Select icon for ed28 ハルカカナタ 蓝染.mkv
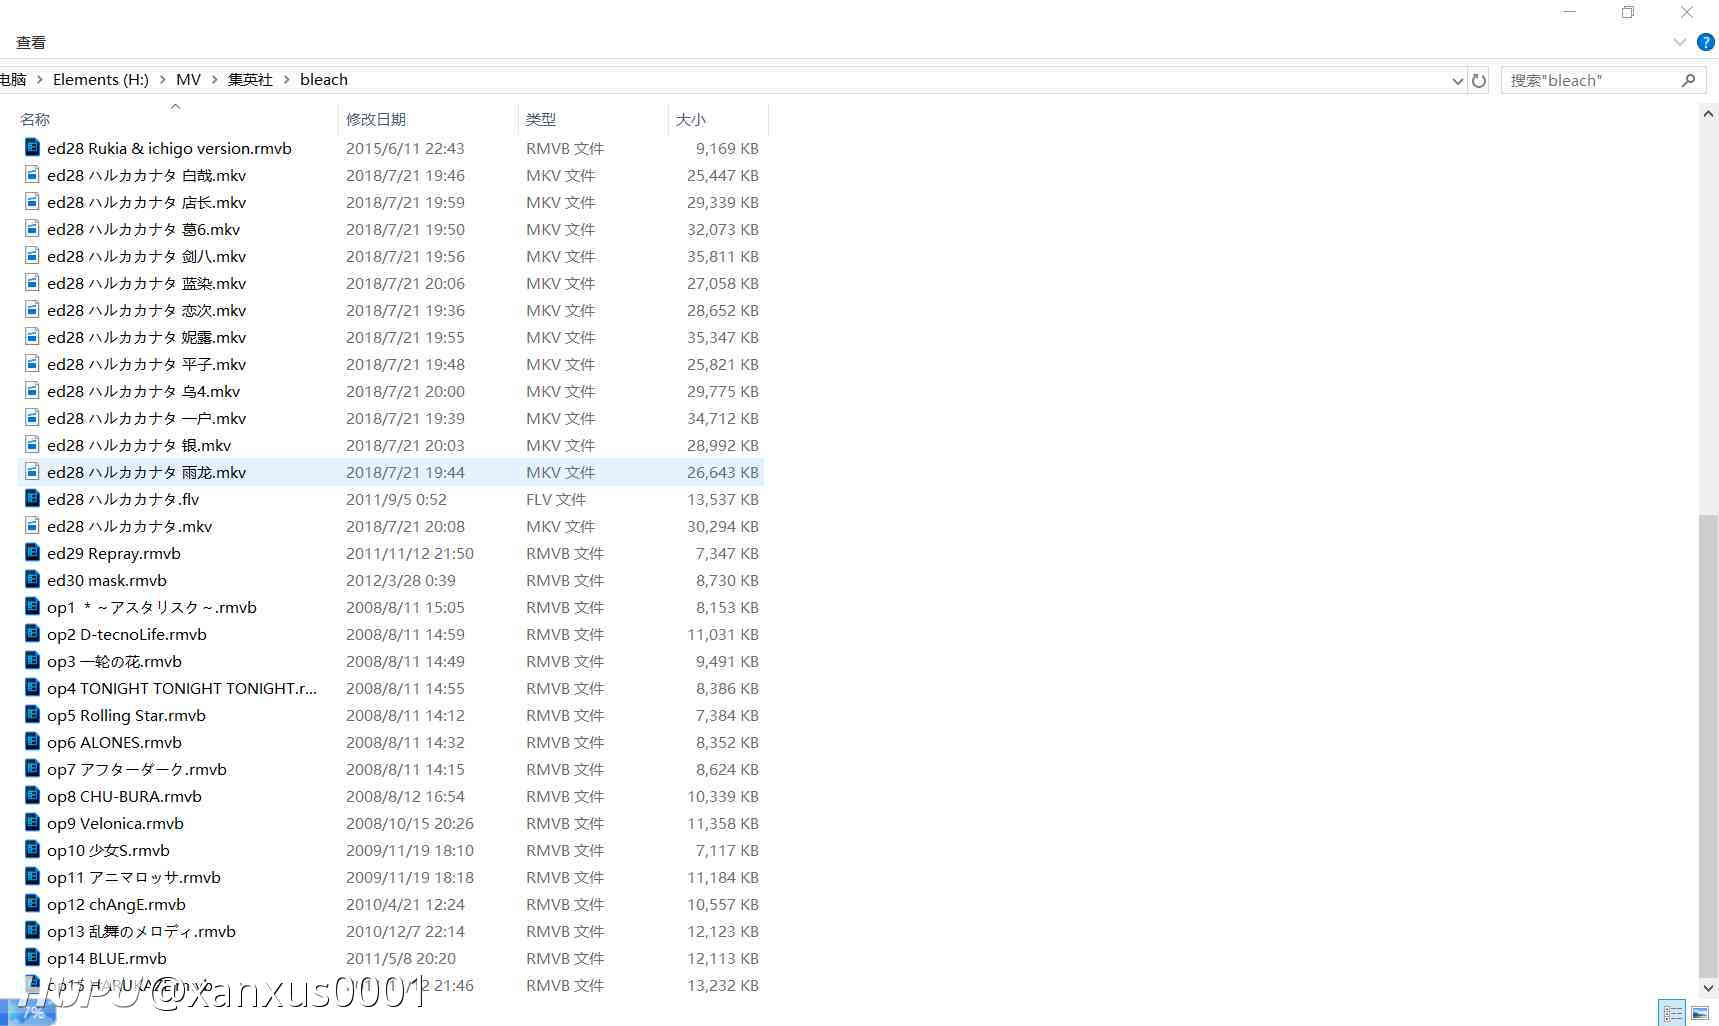 coord(32,282)
